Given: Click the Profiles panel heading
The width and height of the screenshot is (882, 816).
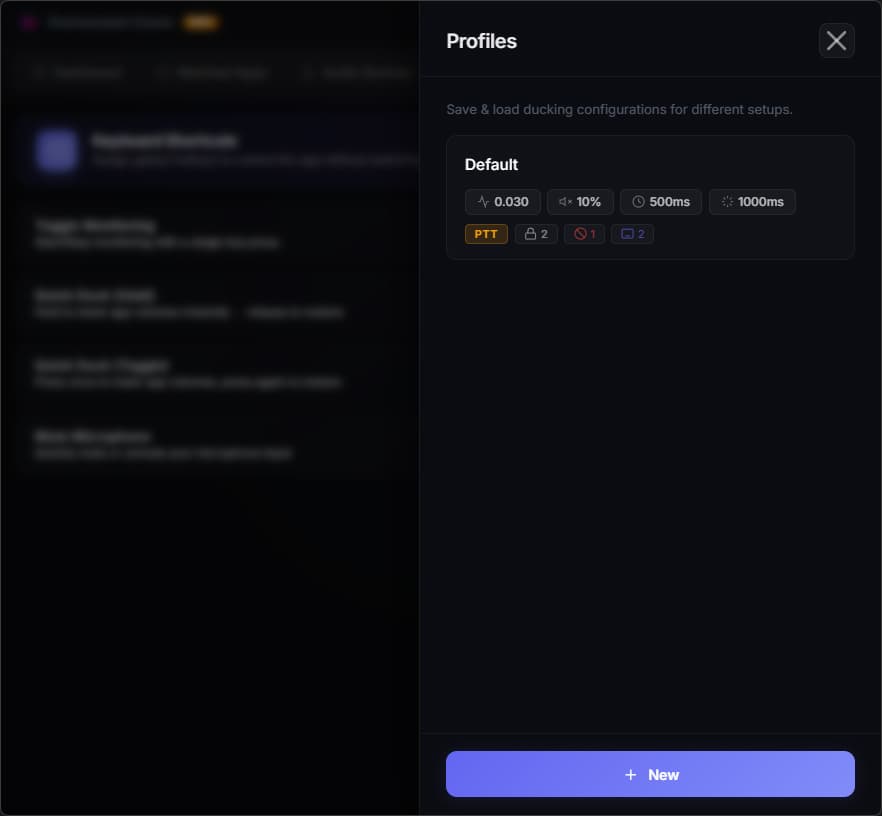Looking at the screenshot, I should 482,41.
